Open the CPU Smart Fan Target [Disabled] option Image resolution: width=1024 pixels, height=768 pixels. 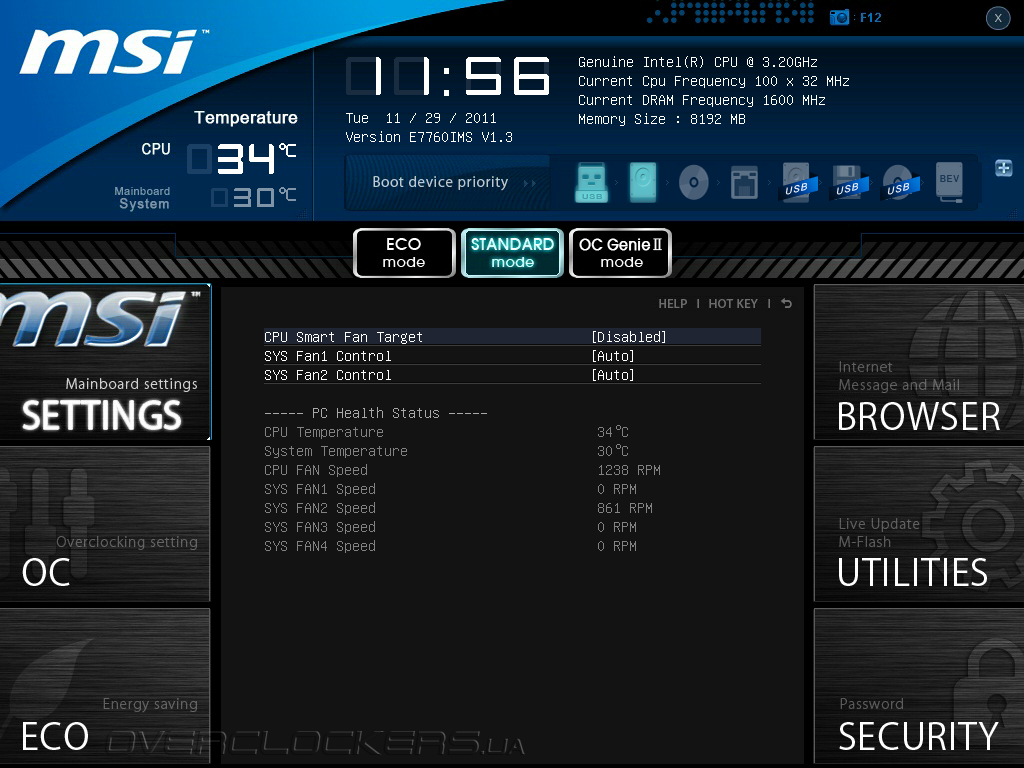tap(512, 337)
